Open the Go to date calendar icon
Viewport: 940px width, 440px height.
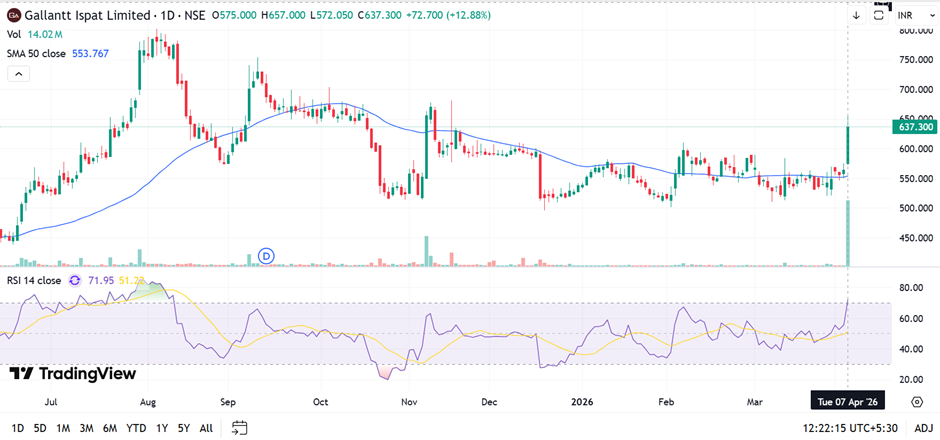point(240,428)
